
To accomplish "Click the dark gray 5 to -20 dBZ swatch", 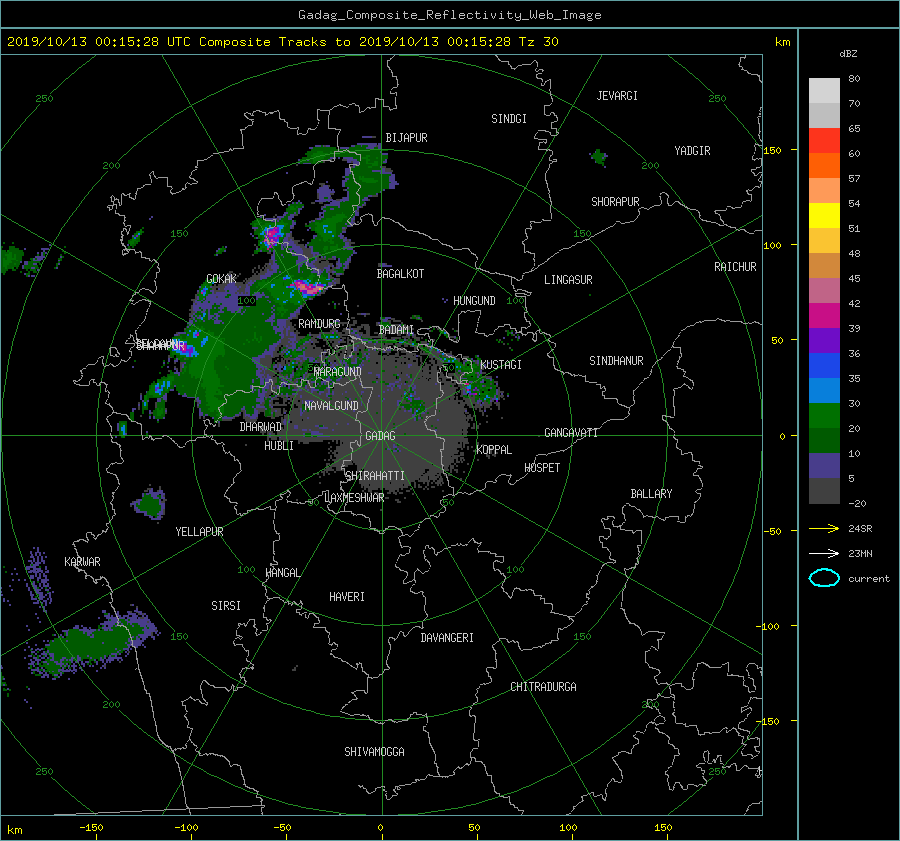I will 824,491.
